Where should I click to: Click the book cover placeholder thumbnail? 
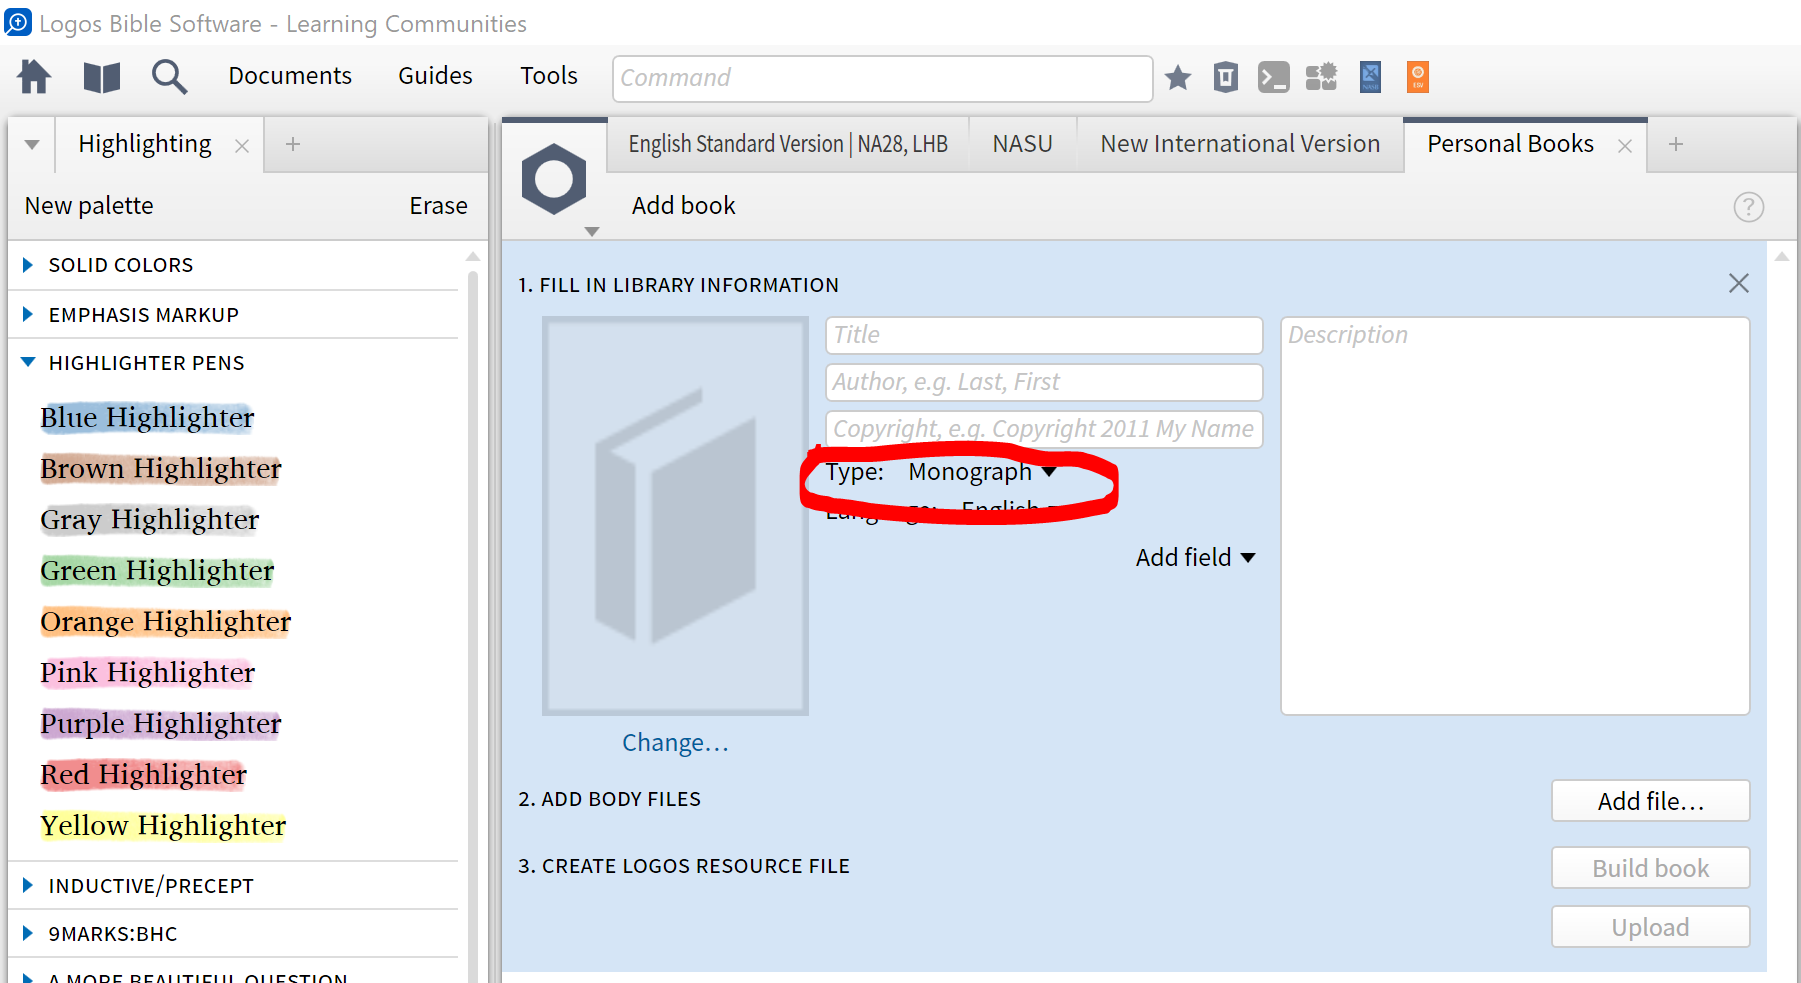coord(675,516)
